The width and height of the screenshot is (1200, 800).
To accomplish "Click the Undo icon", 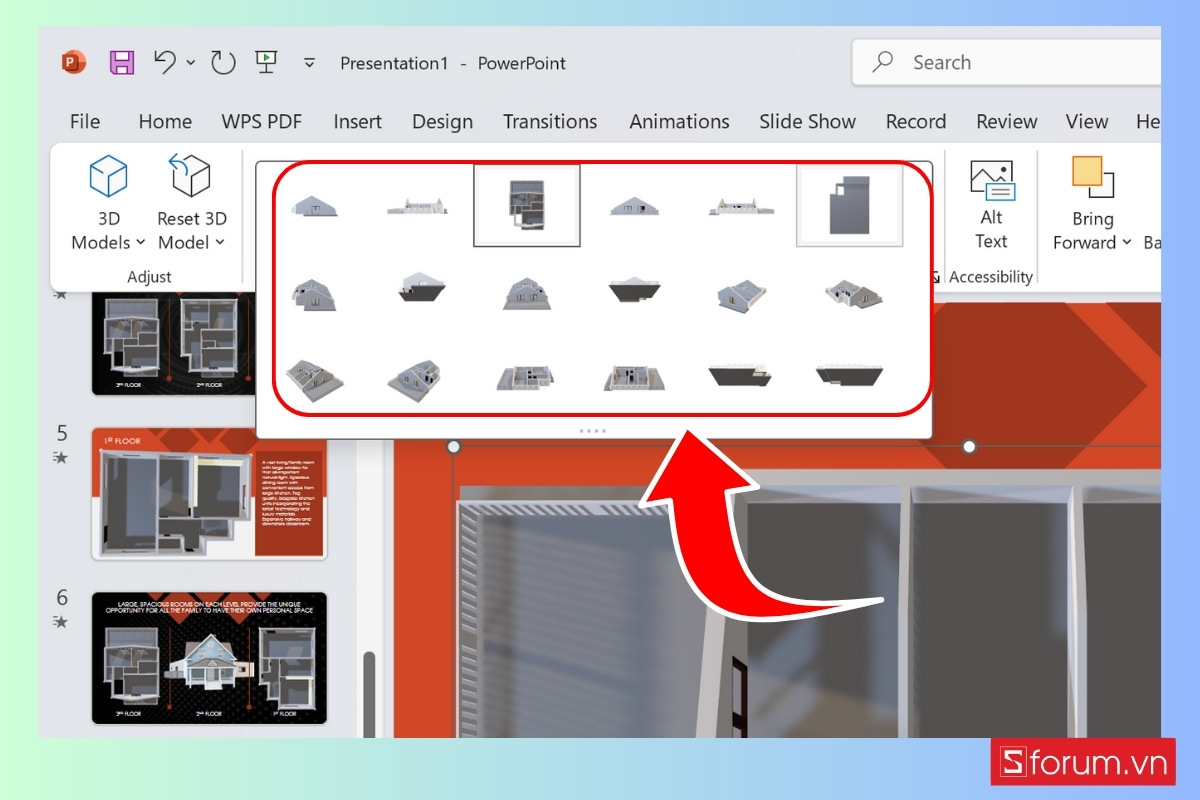I will tap(163, 62).
